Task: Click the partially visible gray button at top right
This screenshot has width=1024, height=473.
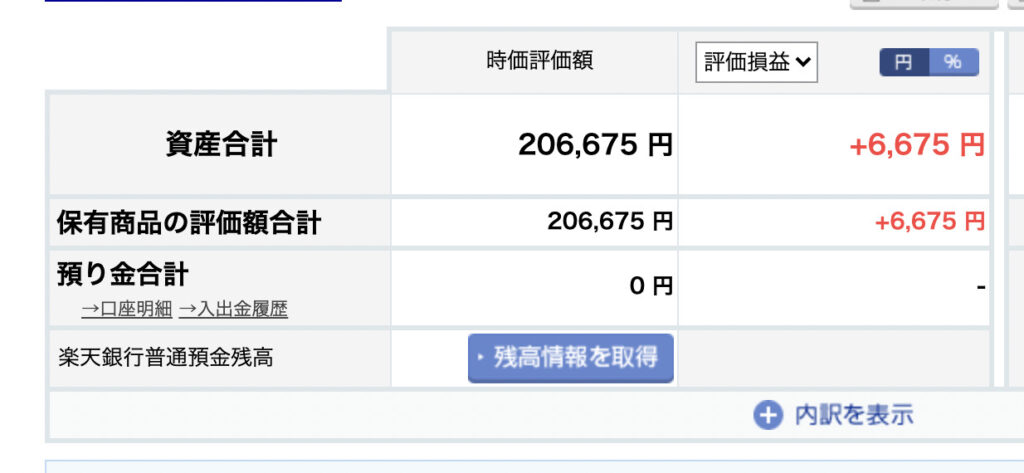Action: (x=924, y=4)
